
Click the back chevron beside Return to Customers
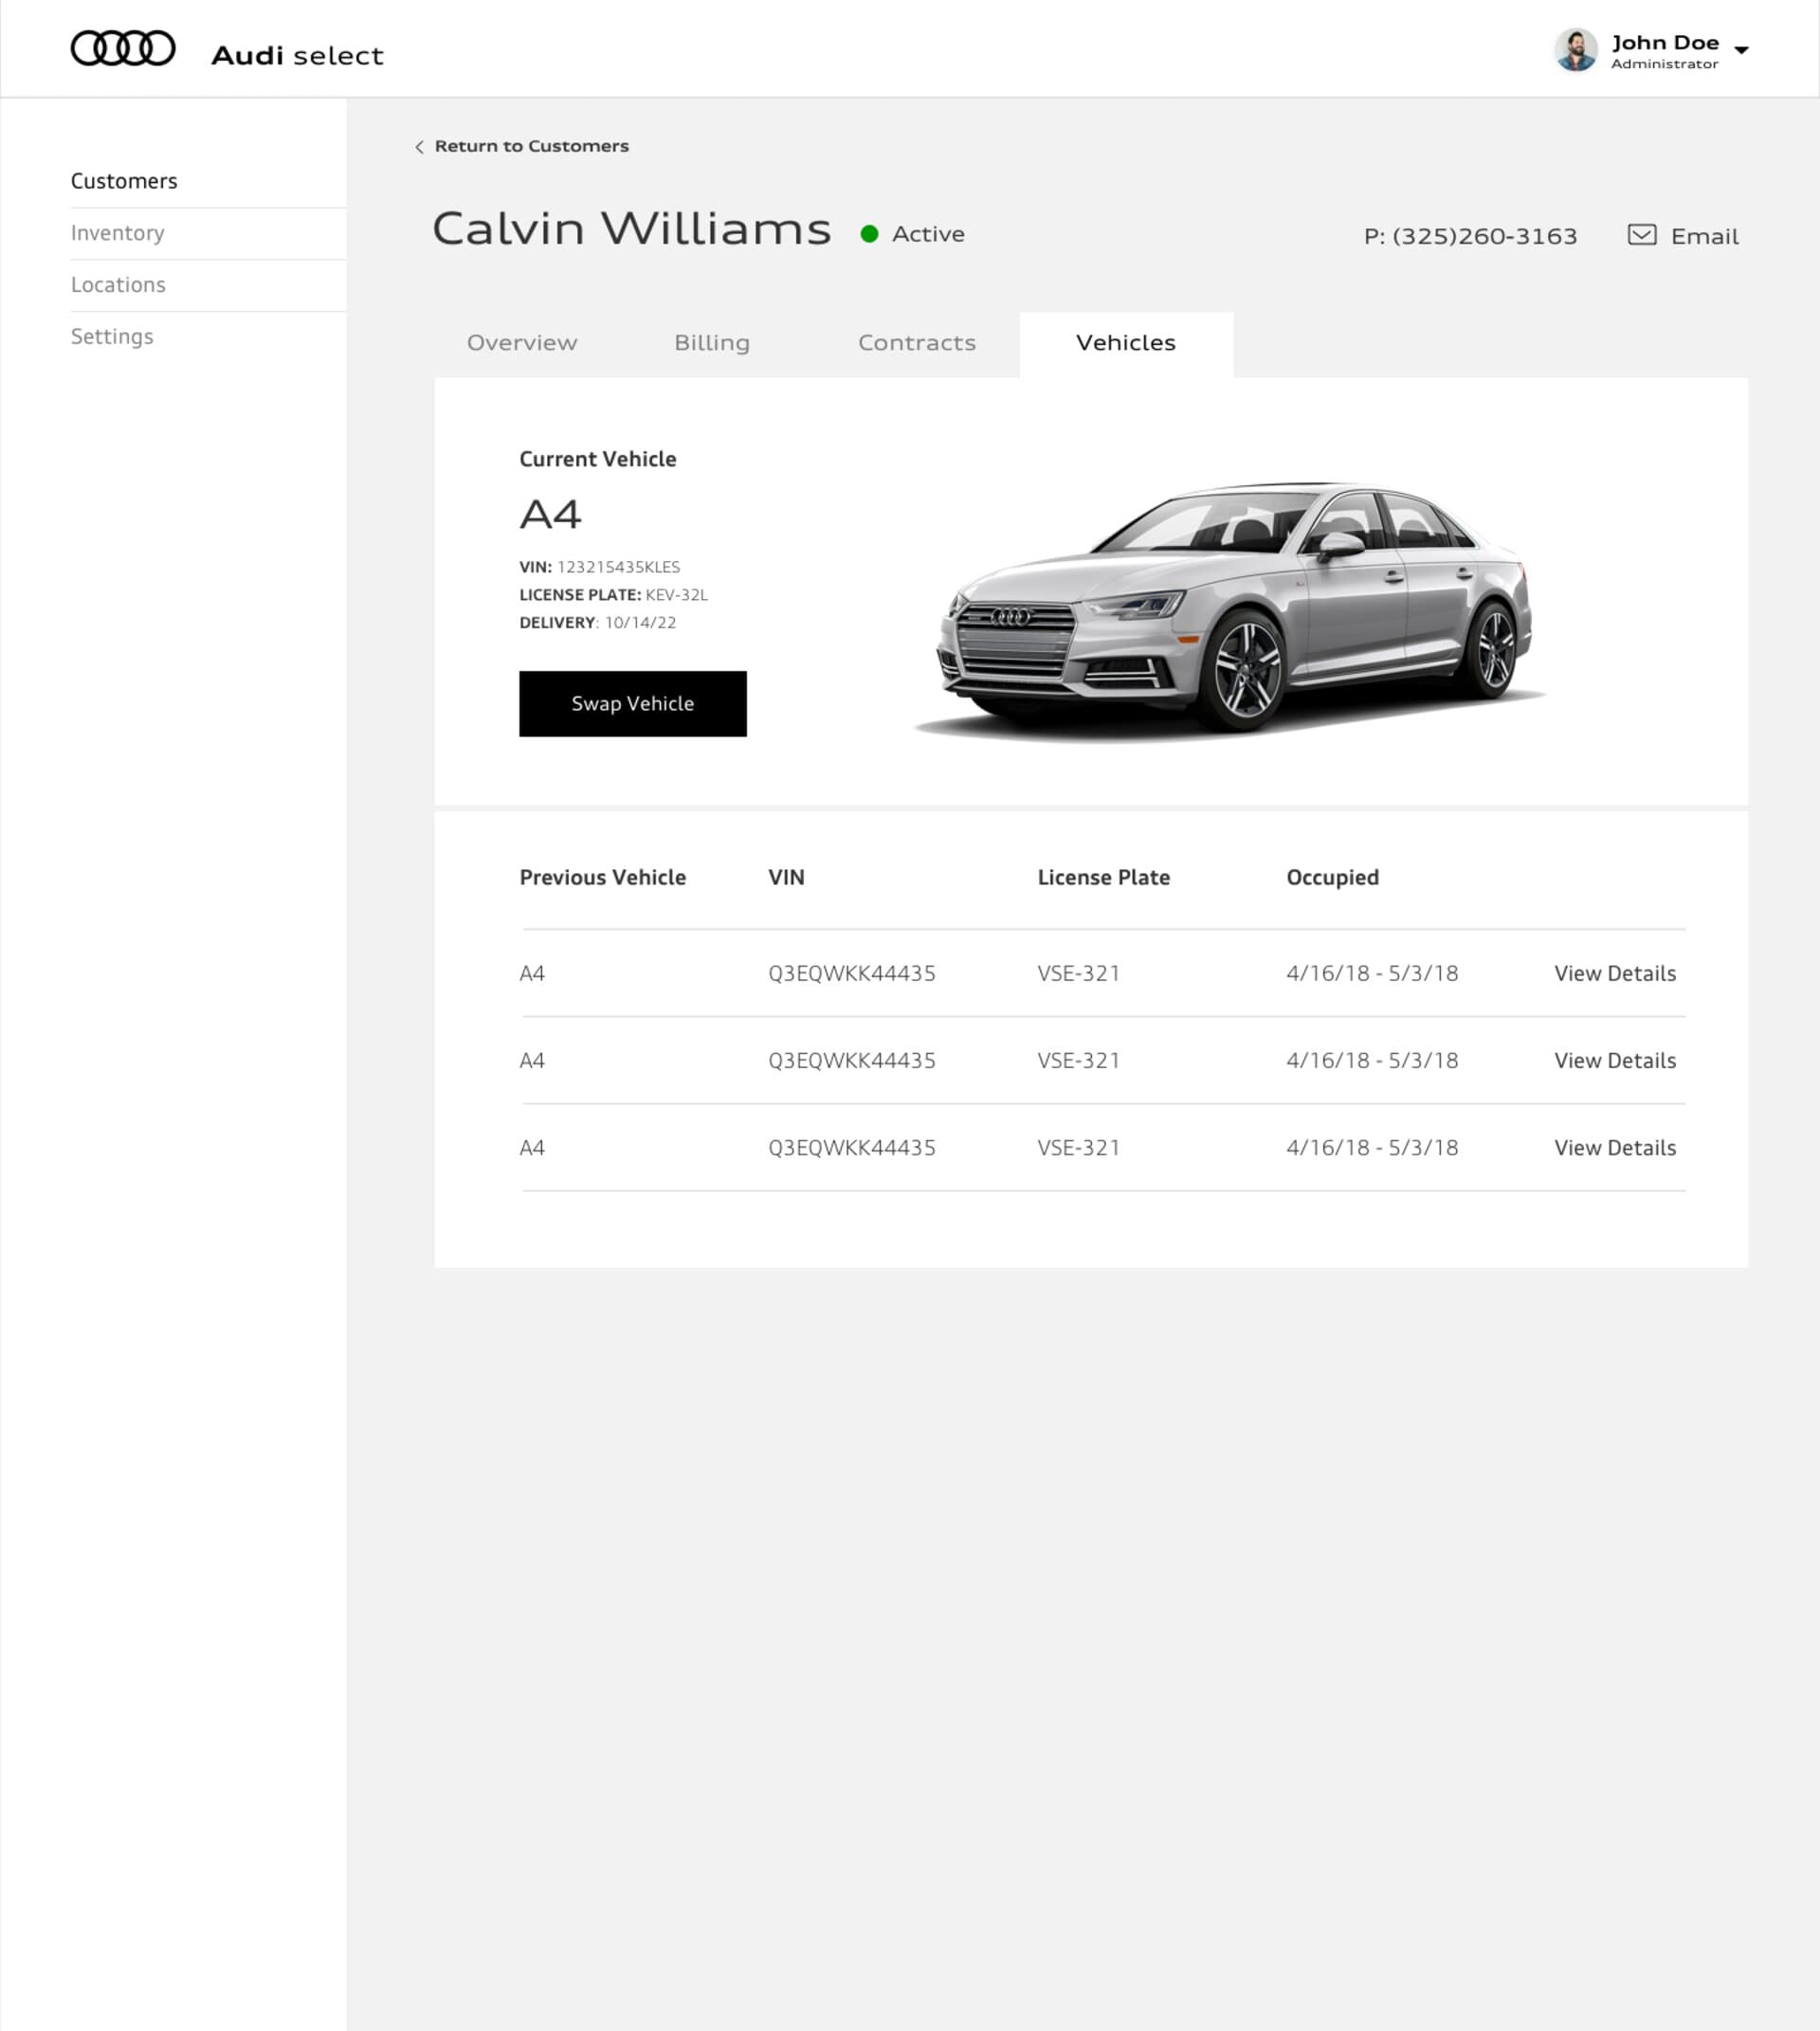[418, 146]
